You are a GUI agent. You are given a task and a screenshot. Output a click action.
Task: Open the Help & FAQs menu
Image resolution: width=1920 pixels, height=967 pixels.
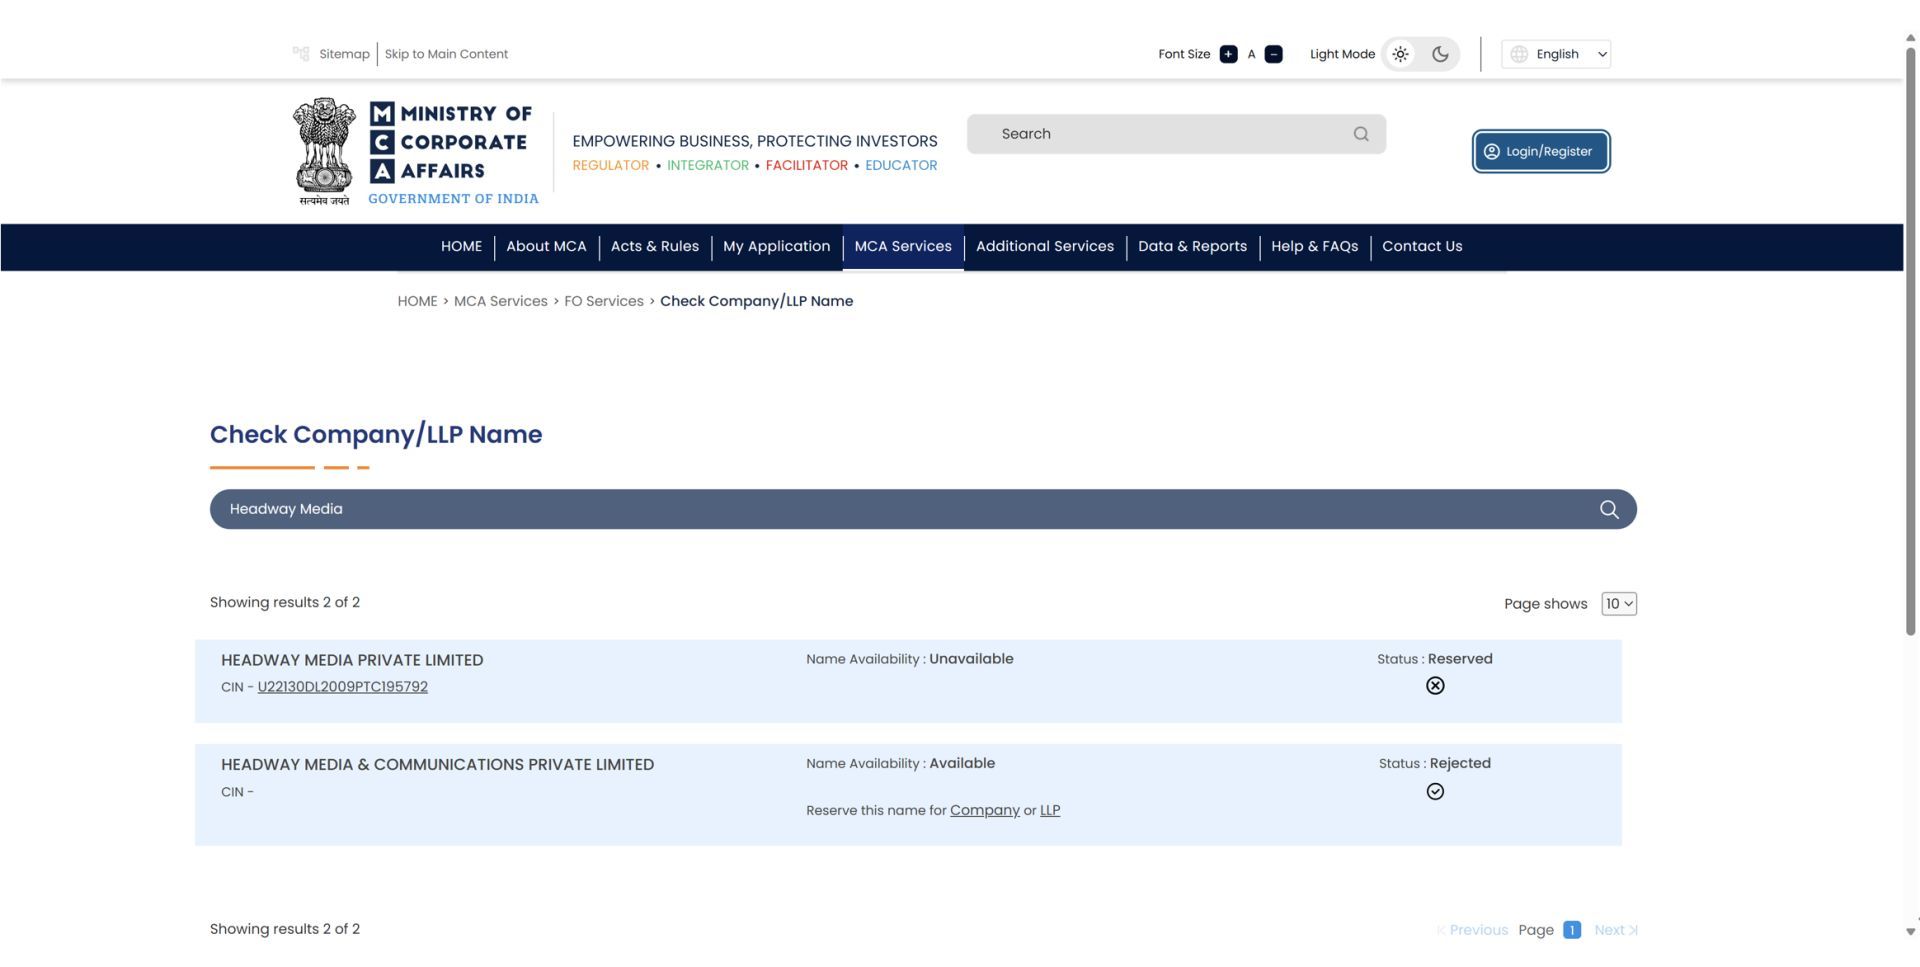[1314, 246]
